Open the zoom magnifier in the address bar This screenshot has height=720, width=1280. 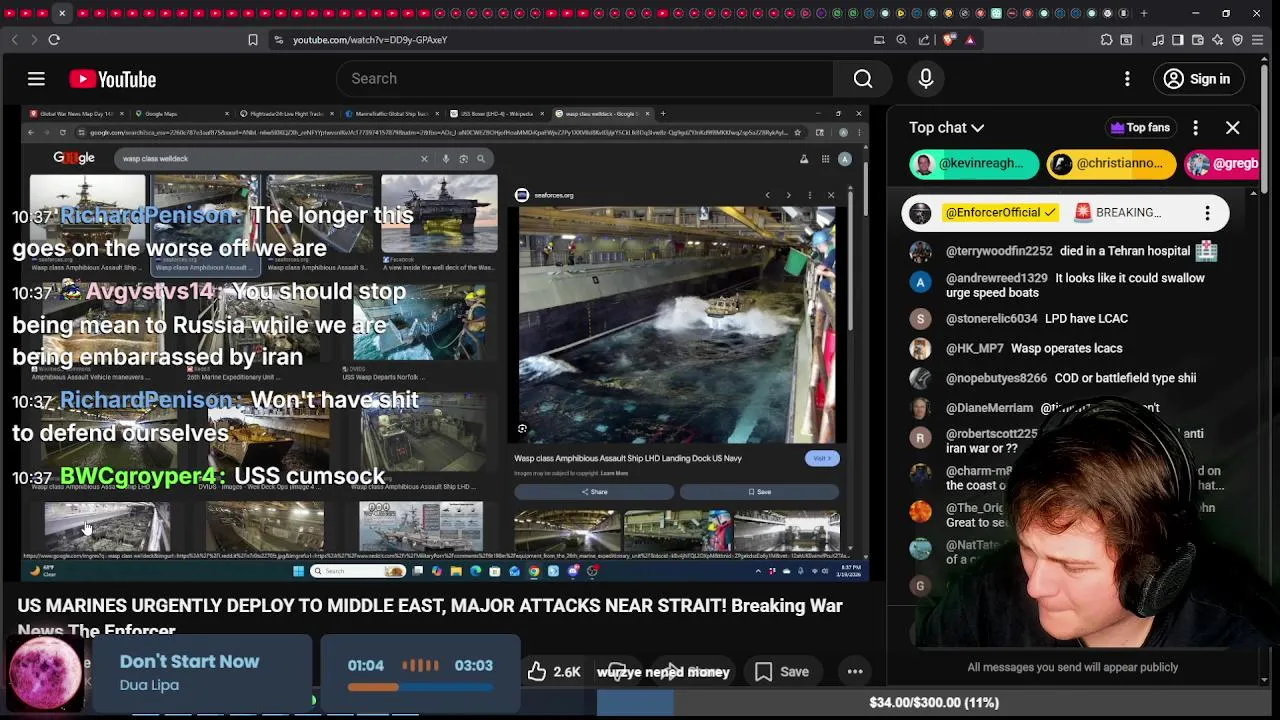click(x=901, y=40)
